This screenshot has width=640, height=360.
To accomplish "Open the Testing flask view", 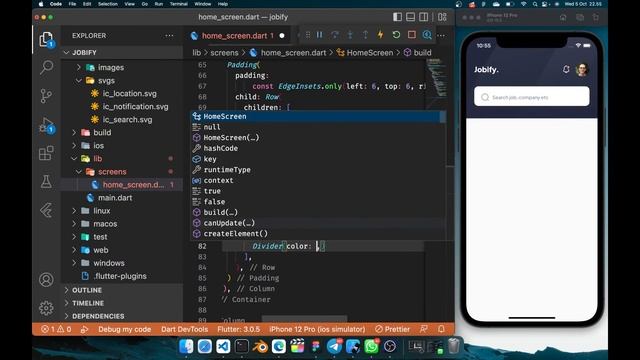I will click(x=46, y=182).
